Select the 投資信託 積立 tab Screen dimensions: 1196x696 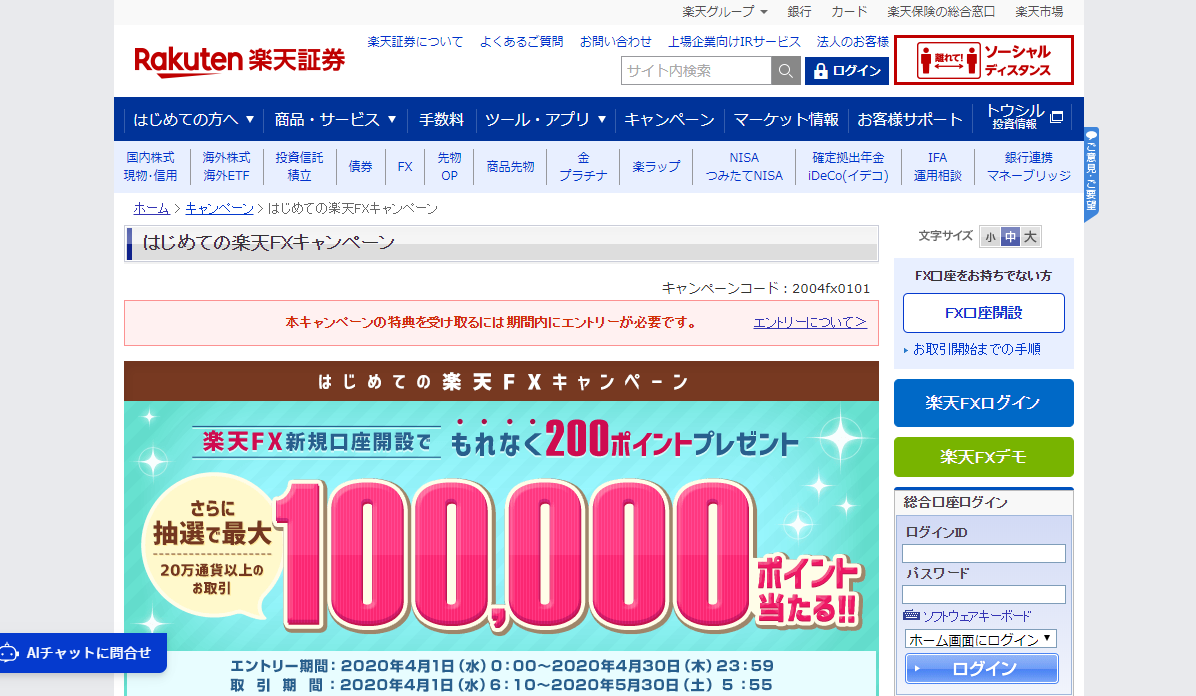(299, 166)
